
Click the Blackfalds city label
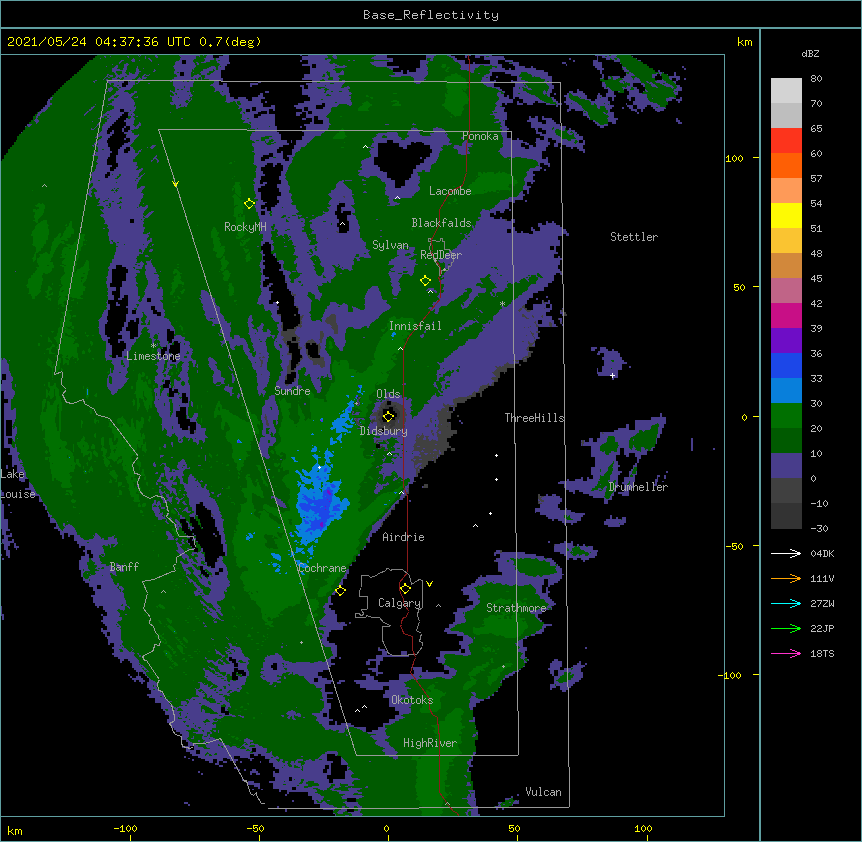click(441, 223)
